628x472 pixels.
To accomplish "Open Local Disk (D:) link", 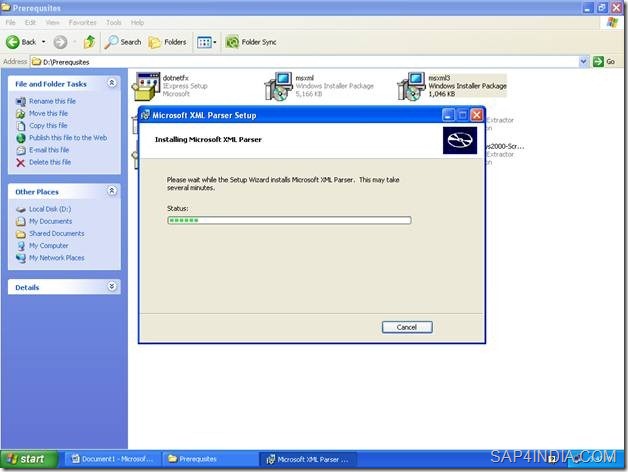I will pyautogui.click(x=50, y=209).
